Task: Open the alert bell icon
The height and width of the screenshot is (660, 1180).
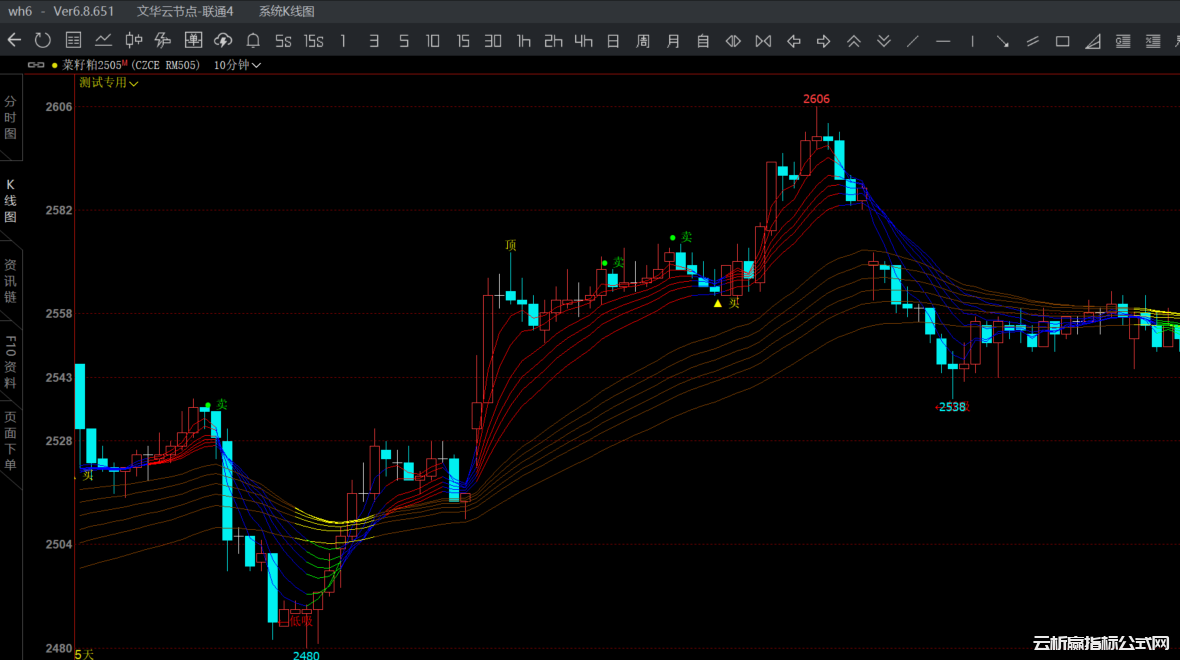Action: click(x=253, y=41)
